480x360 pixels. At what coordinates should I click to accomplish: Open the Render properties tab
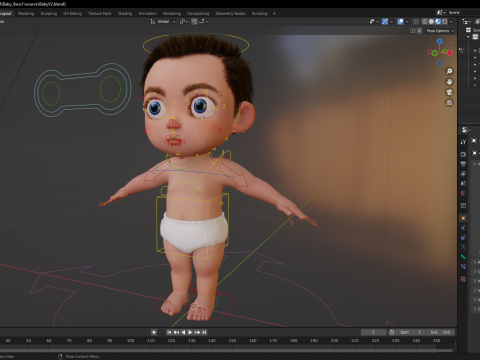click(463, 154)
